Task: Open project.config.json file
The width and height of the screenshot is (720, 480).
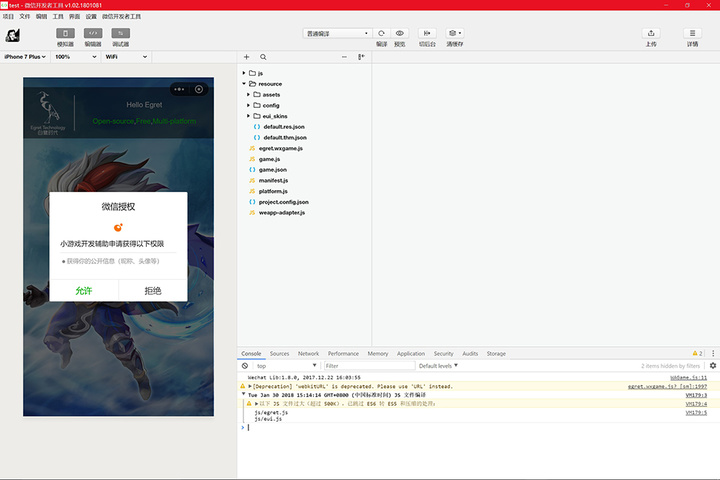Action: point(283,202)
